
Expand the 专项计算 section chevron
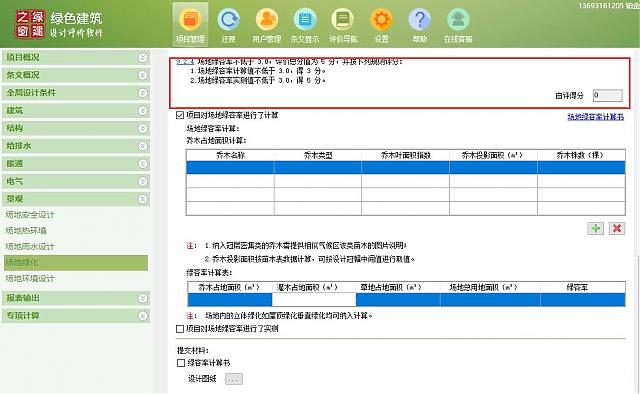point(142,316)
